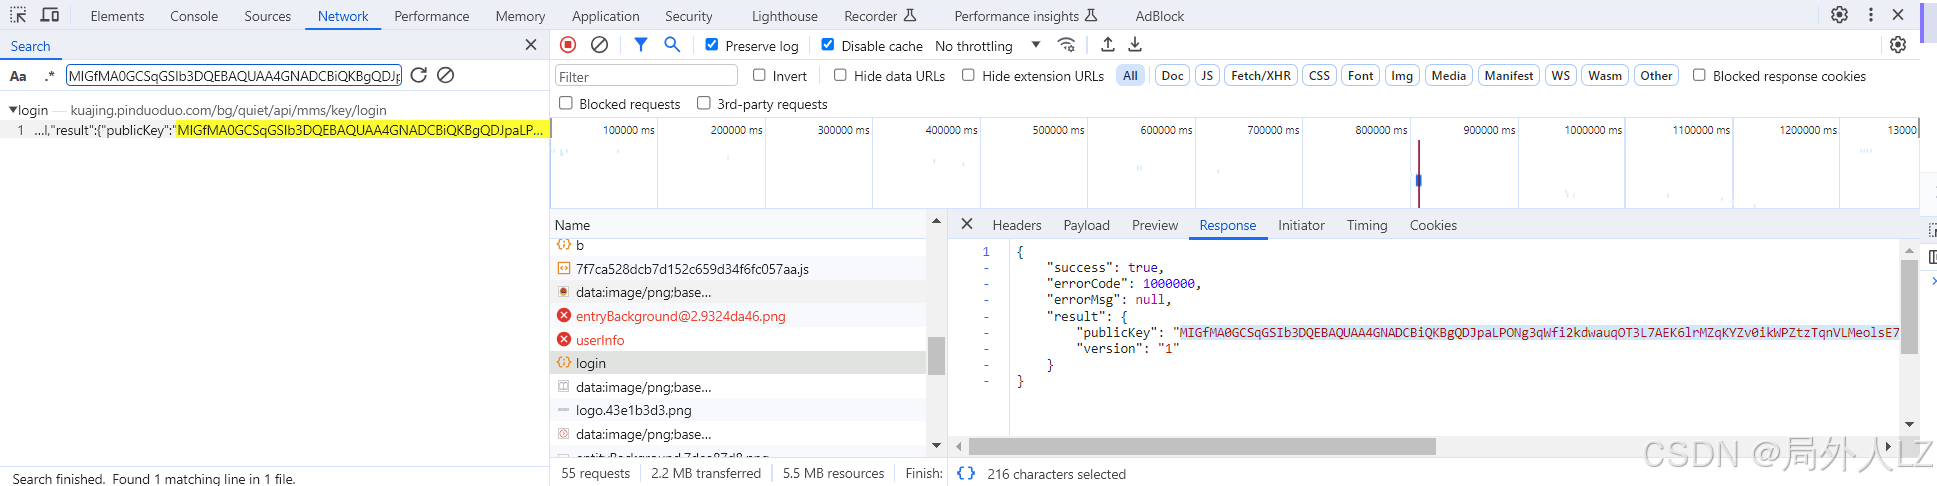Enable Invert filter checkbox
This screenshot has height=486, width=1937.
(759, 75)
